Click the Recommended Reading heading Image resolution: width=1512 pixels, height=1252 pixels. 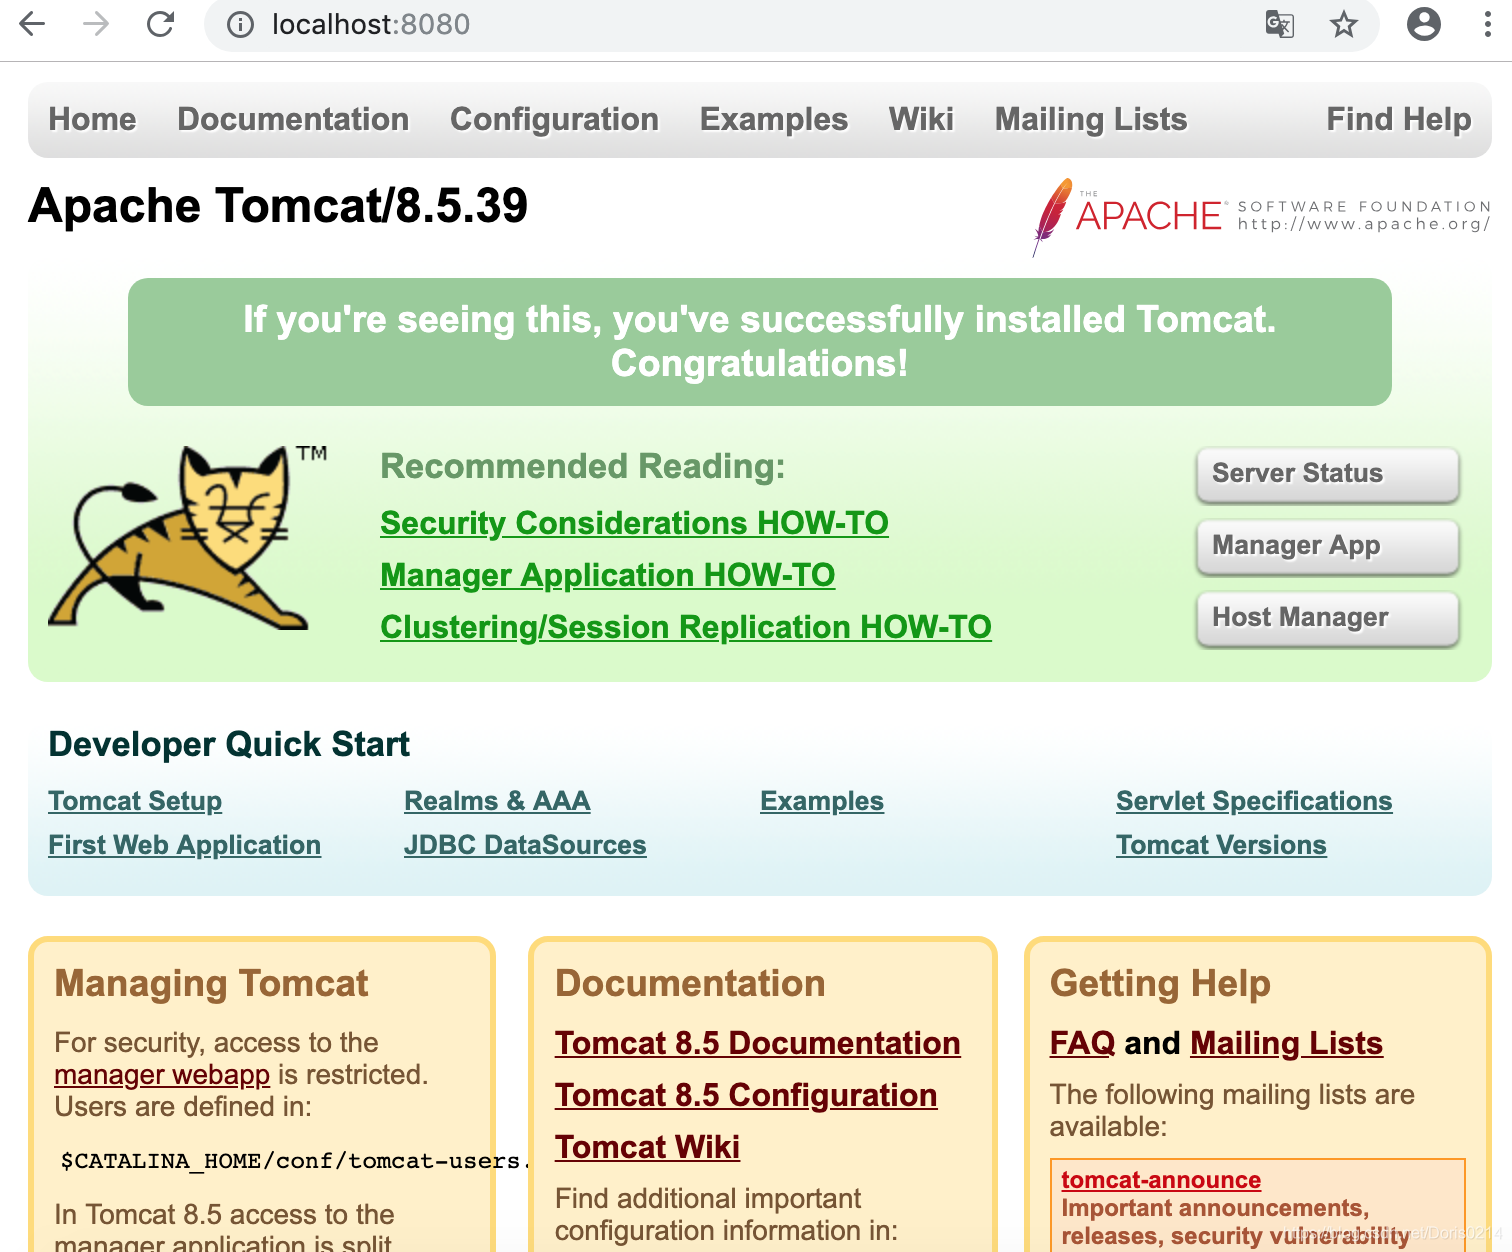(583, 466)
